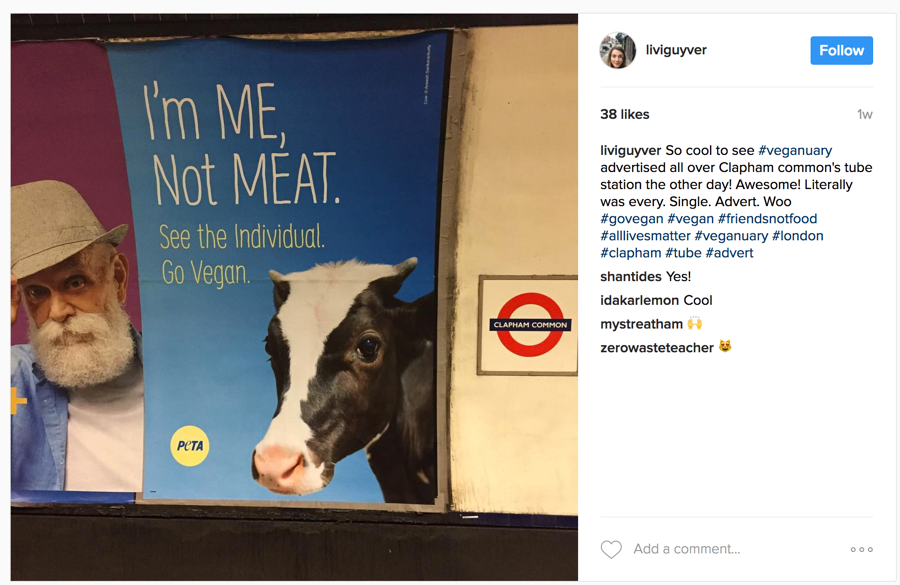Screen dimensions: 900x585
Task: Open commenter idakarlemon's profile
Action: pyautogui.click(x=639, y=300)
